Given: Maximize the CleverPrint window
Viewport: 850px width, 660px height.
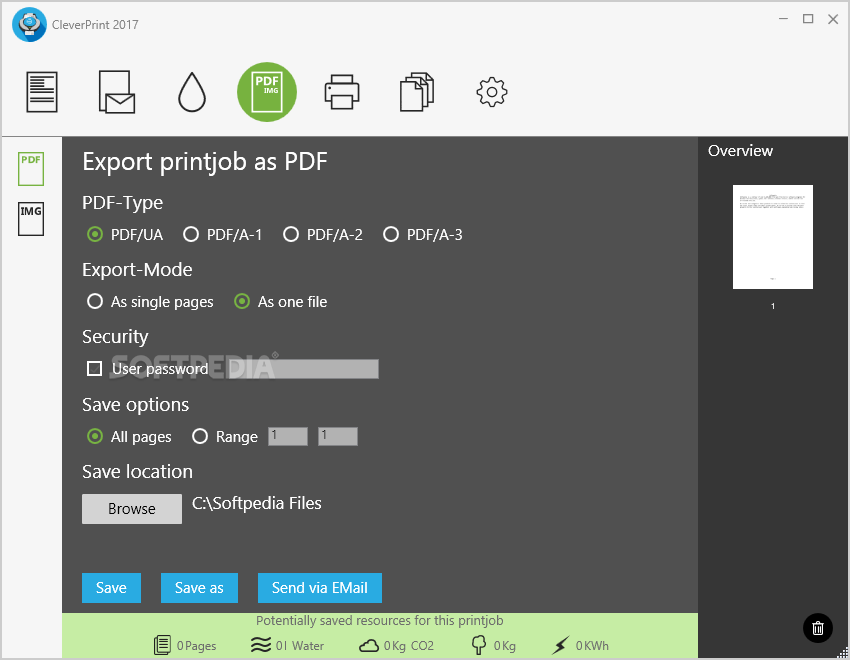Looking at the screenshot, I should coord(808,19).
